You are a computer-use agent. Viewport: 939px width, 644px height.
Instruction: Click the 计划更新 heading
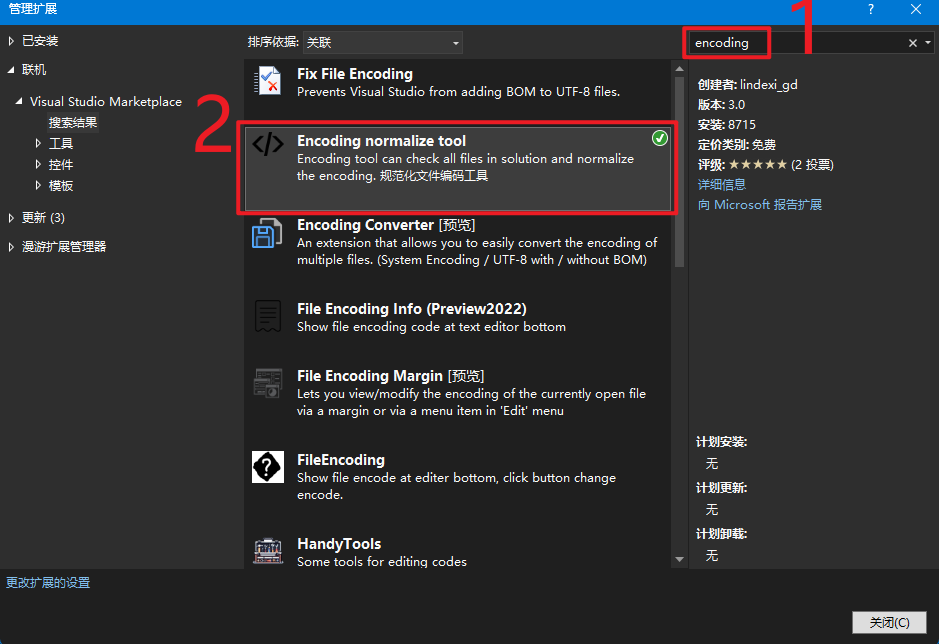pyautogui.click(x=722, y=488)
